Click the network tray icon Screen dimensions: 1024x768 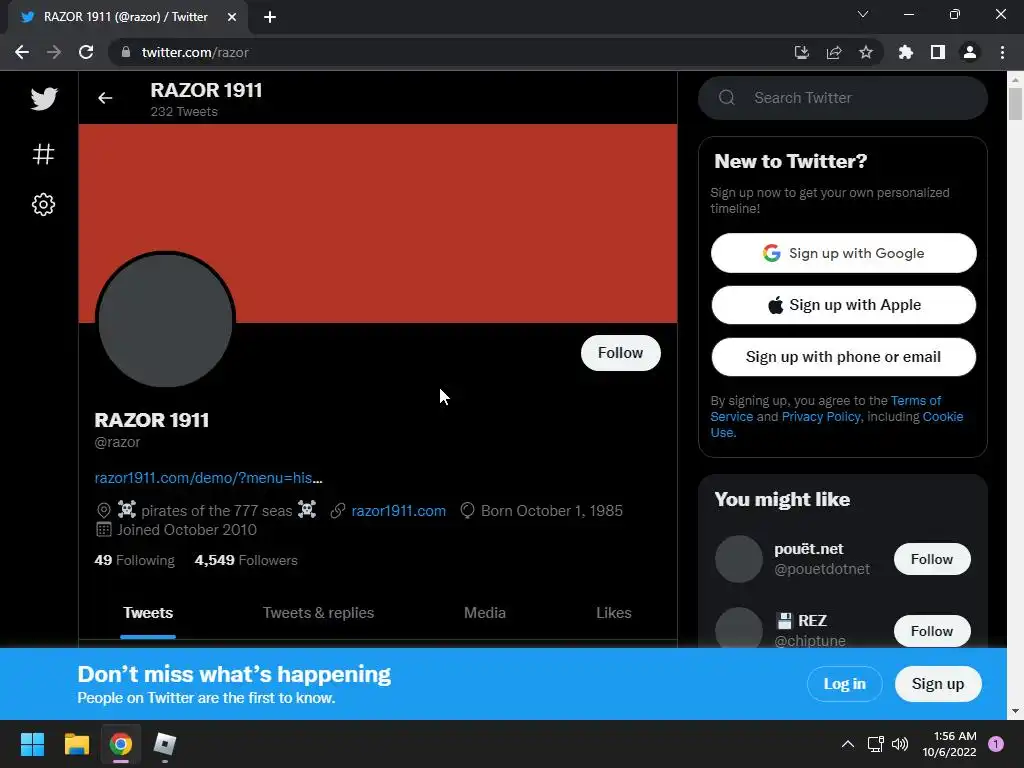point(875,744)
